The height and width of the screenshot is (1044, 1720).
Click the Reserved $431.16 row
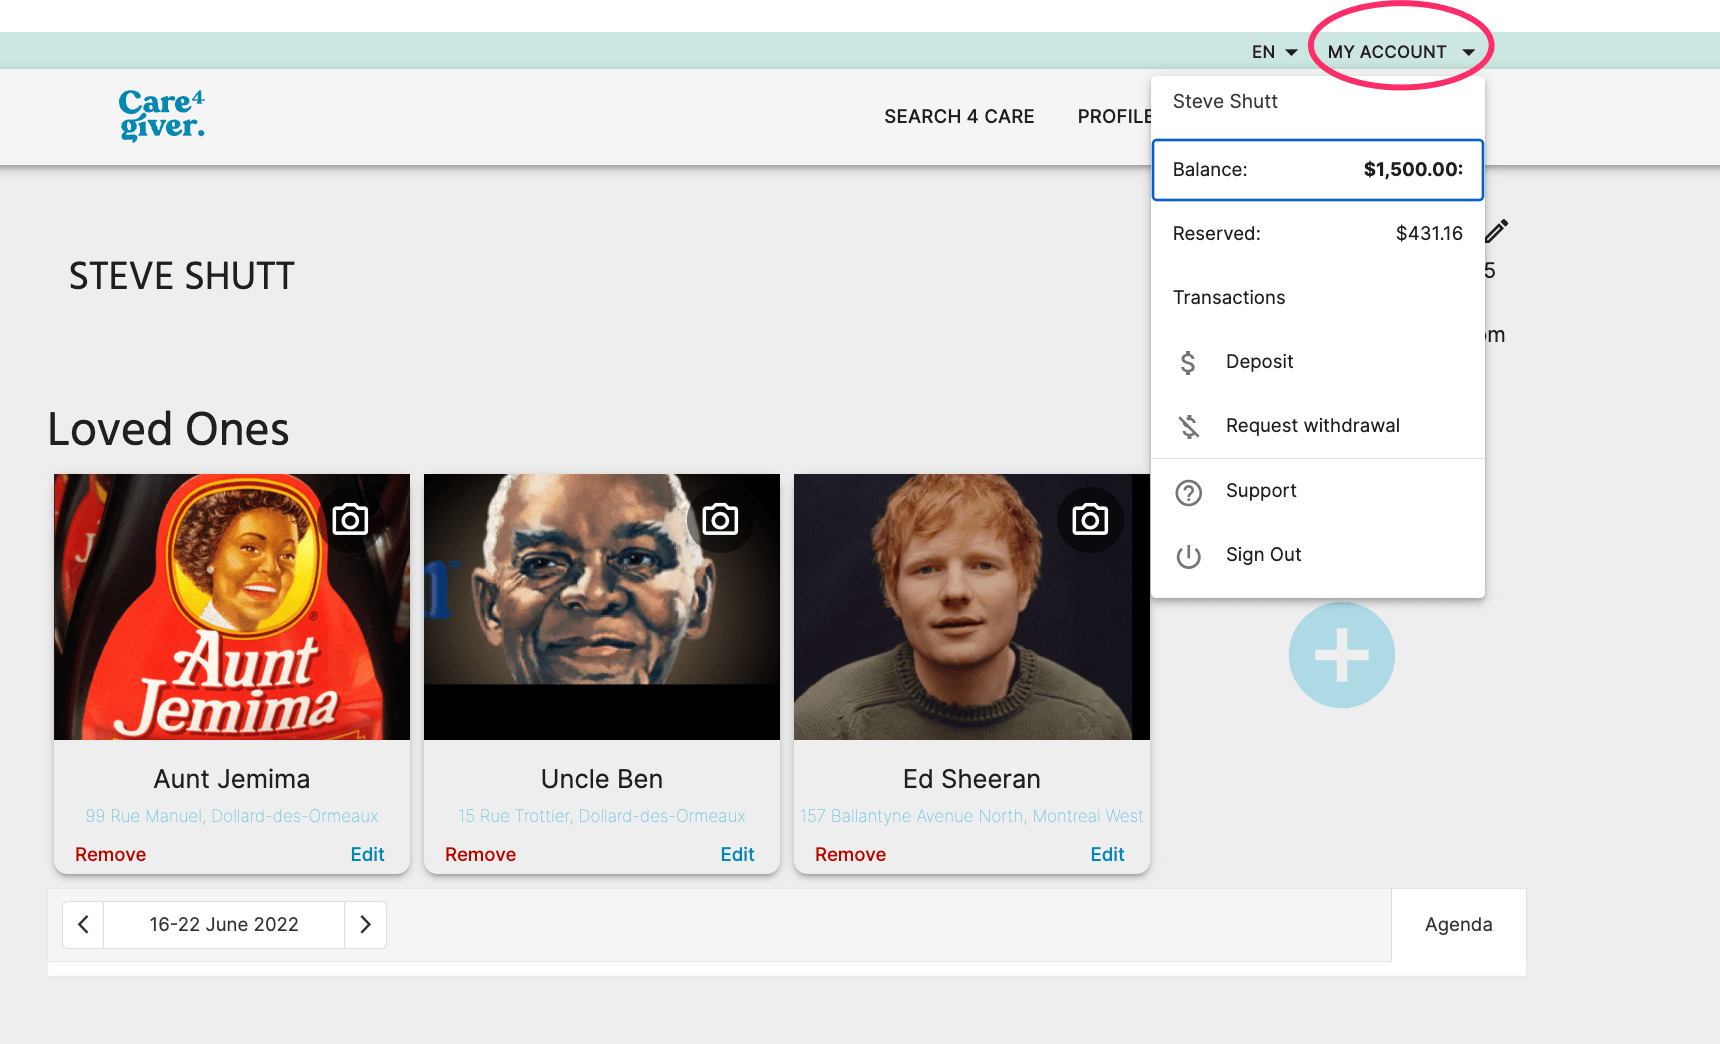[1318, 234]
